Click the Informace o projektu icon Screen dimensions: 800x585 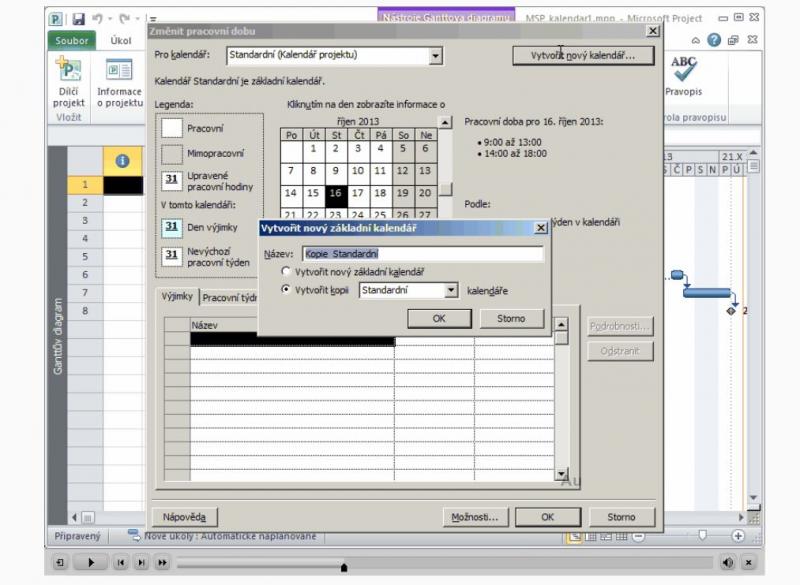[119, 82]
